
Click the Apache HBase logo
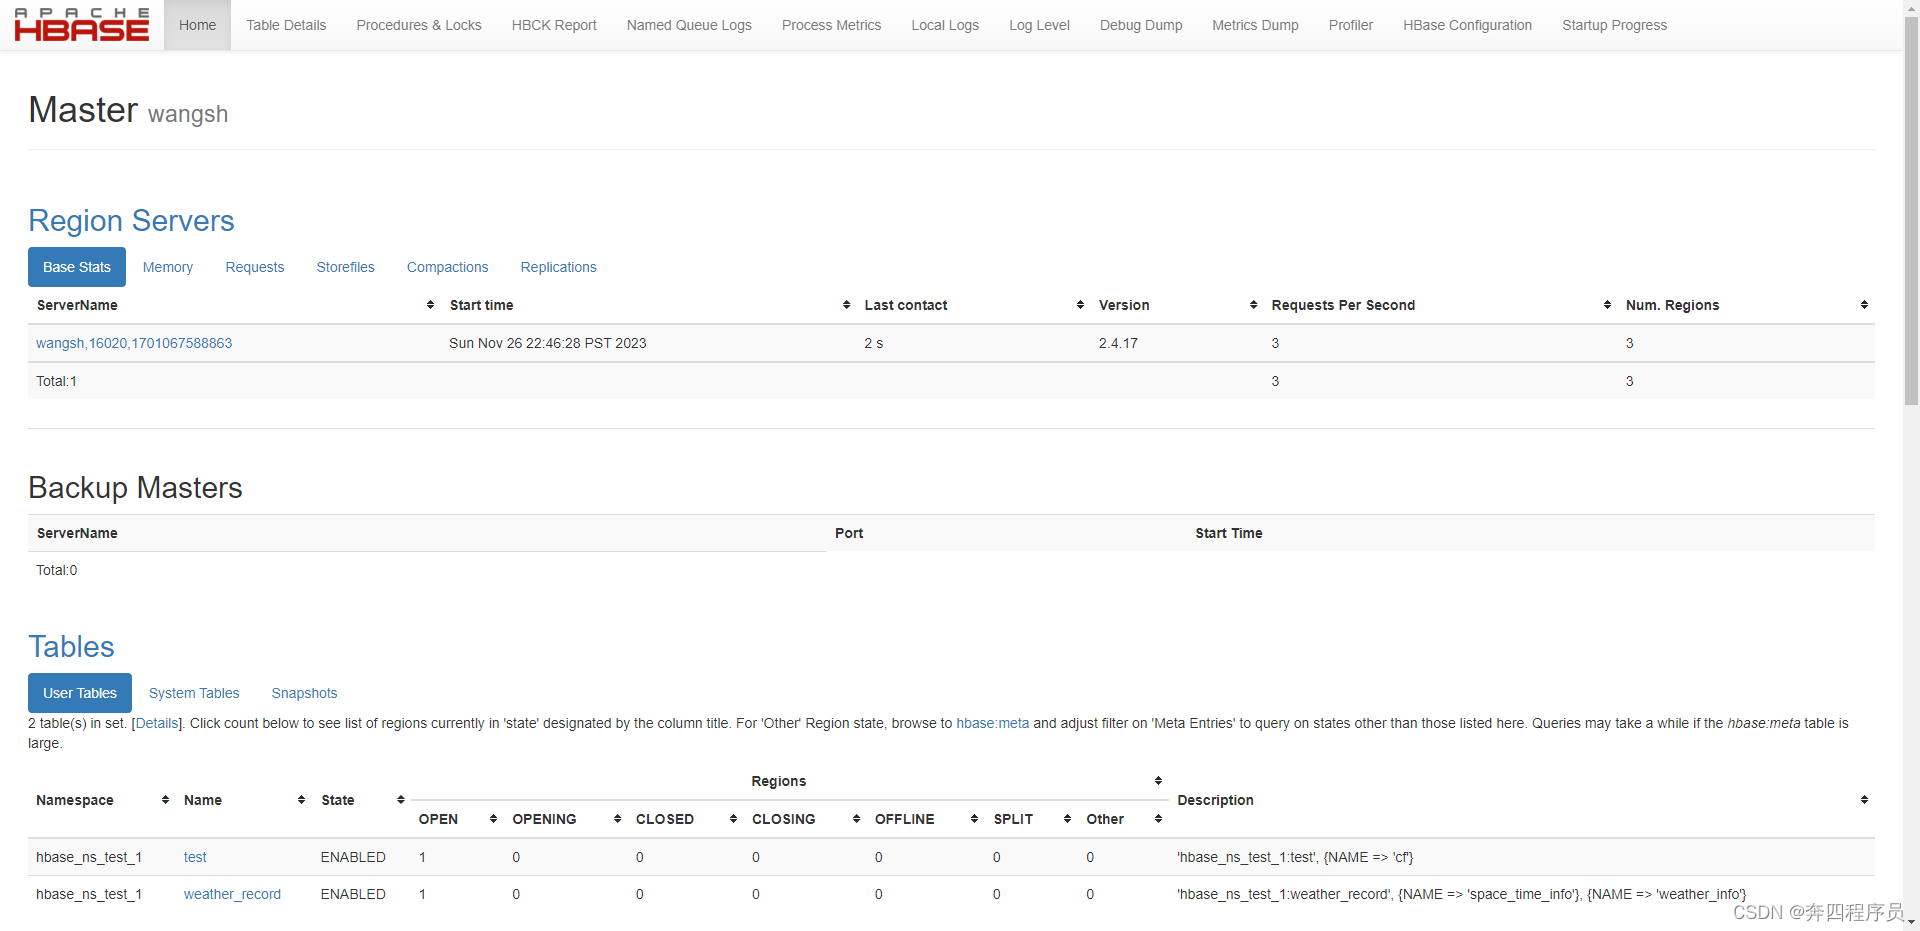tap(82, 25)
